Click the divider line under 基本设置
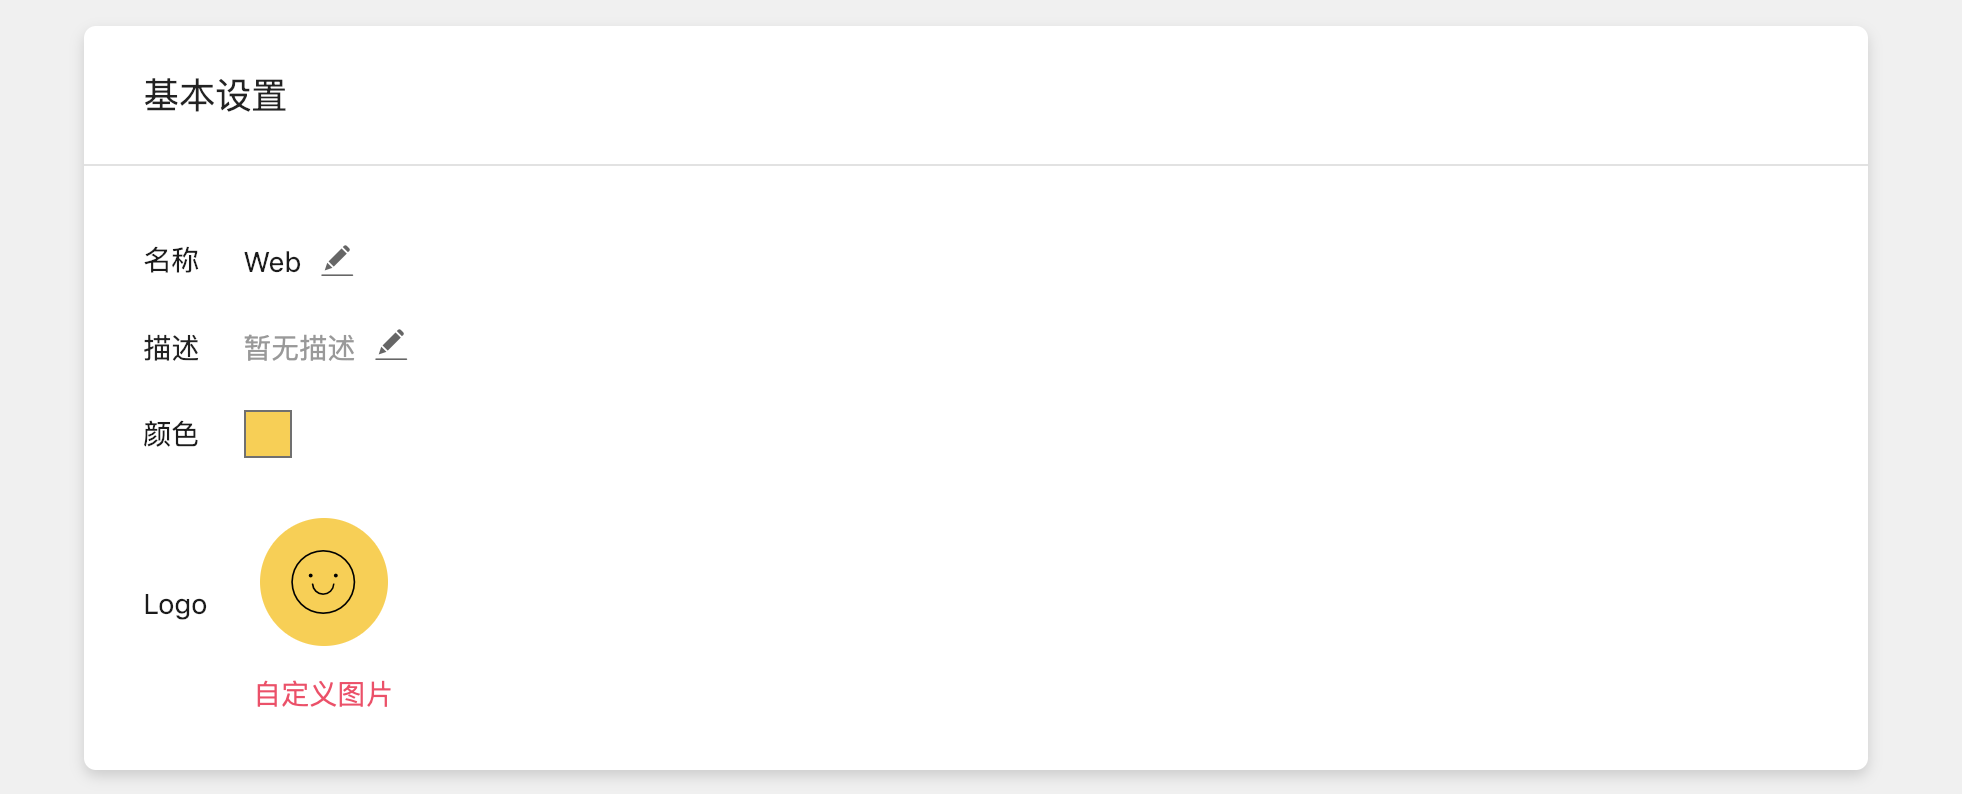1962x794 pixels. [975, 165]
